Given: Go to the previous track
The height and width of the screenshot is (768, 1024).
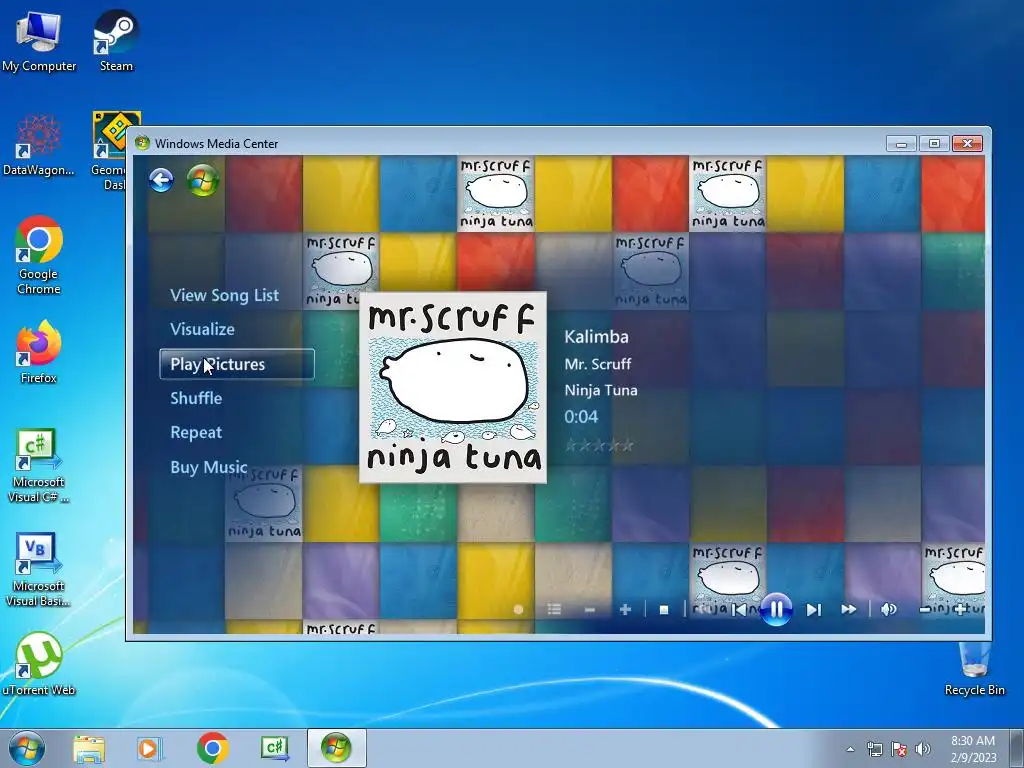Looking at the screenshot, I should point(739,609).
